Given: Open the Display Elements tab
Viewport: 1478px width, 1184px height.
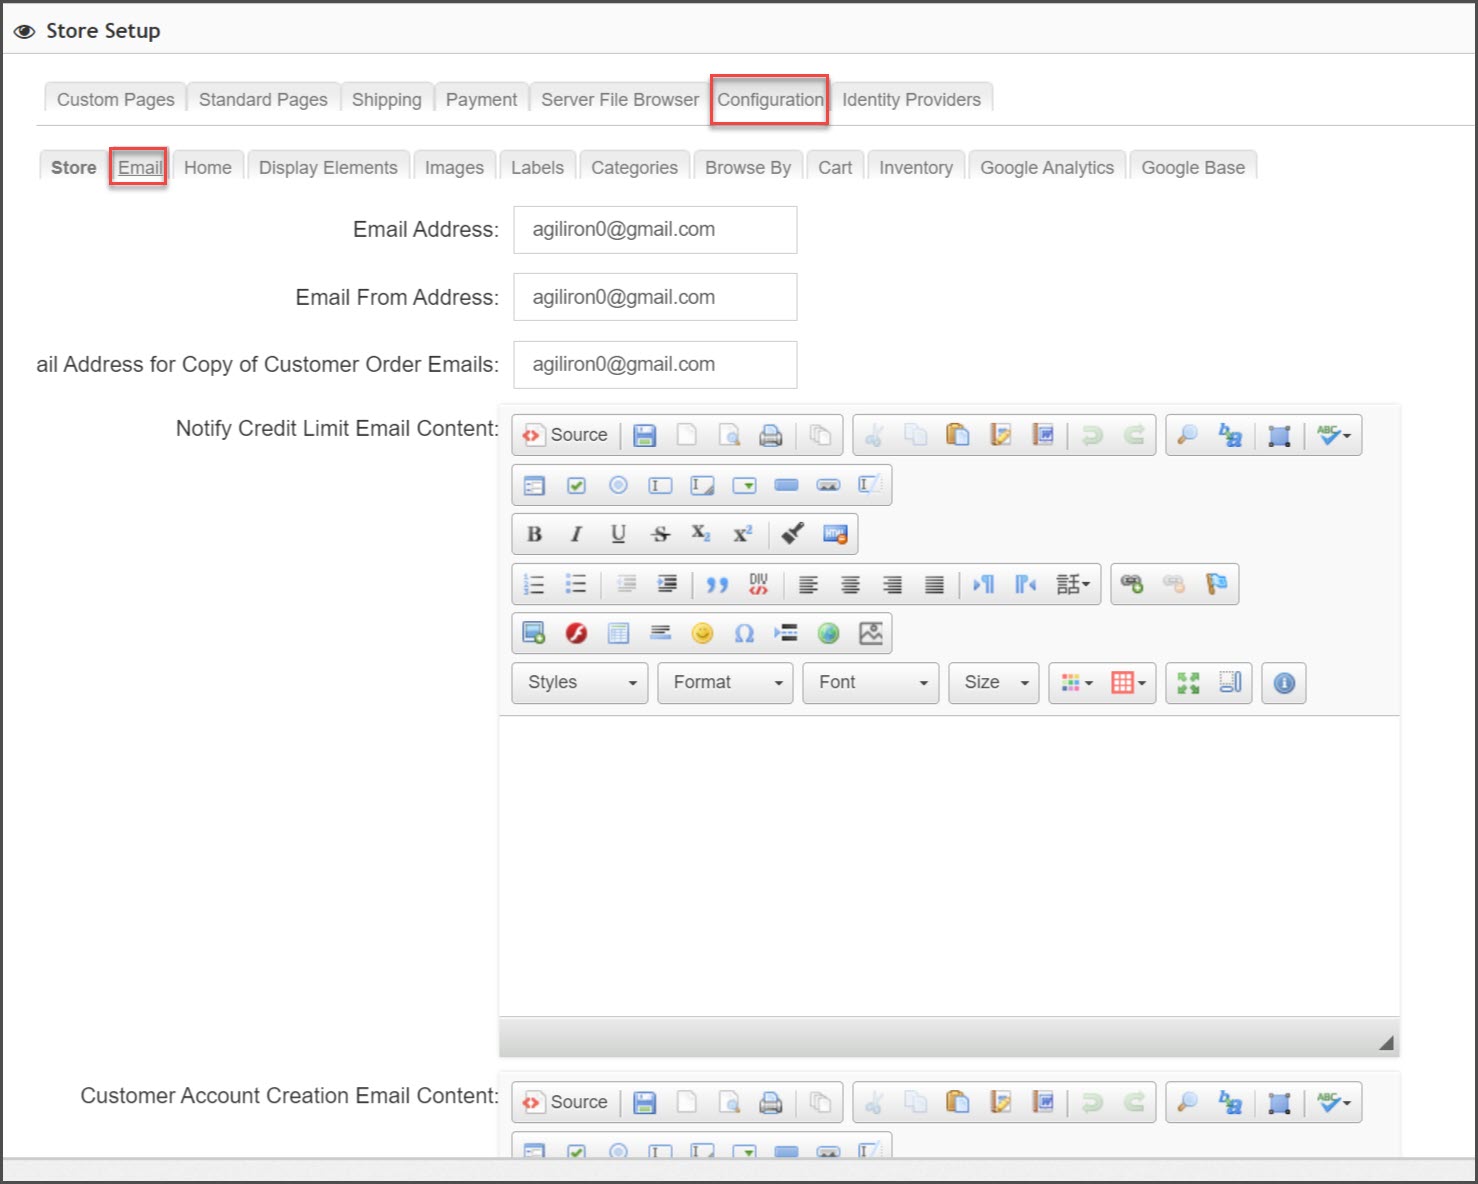Looking at the screenshot, I should click(x=328, y=168).
